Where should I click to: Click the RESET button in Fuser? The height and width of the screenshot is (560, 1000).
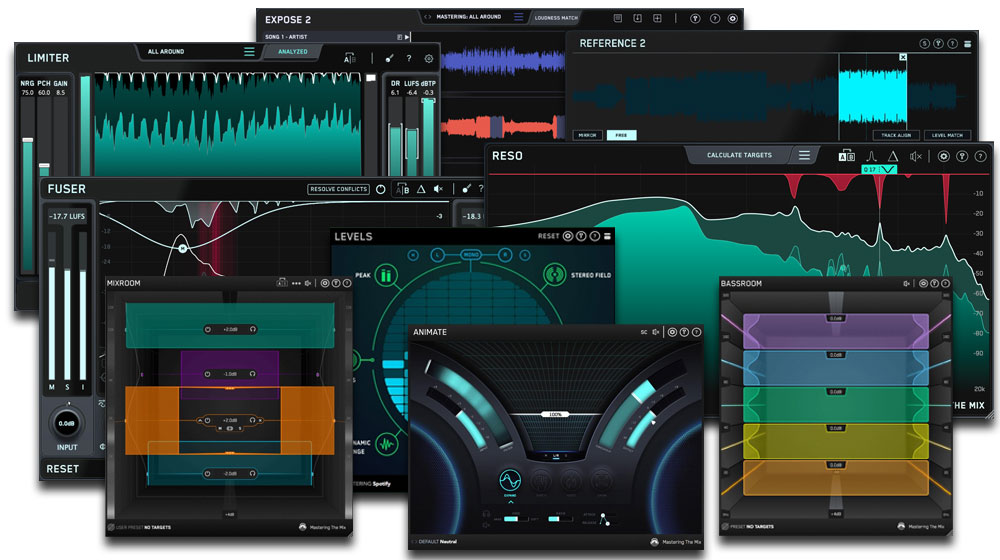pyautogui.click(x=62, y=469)
